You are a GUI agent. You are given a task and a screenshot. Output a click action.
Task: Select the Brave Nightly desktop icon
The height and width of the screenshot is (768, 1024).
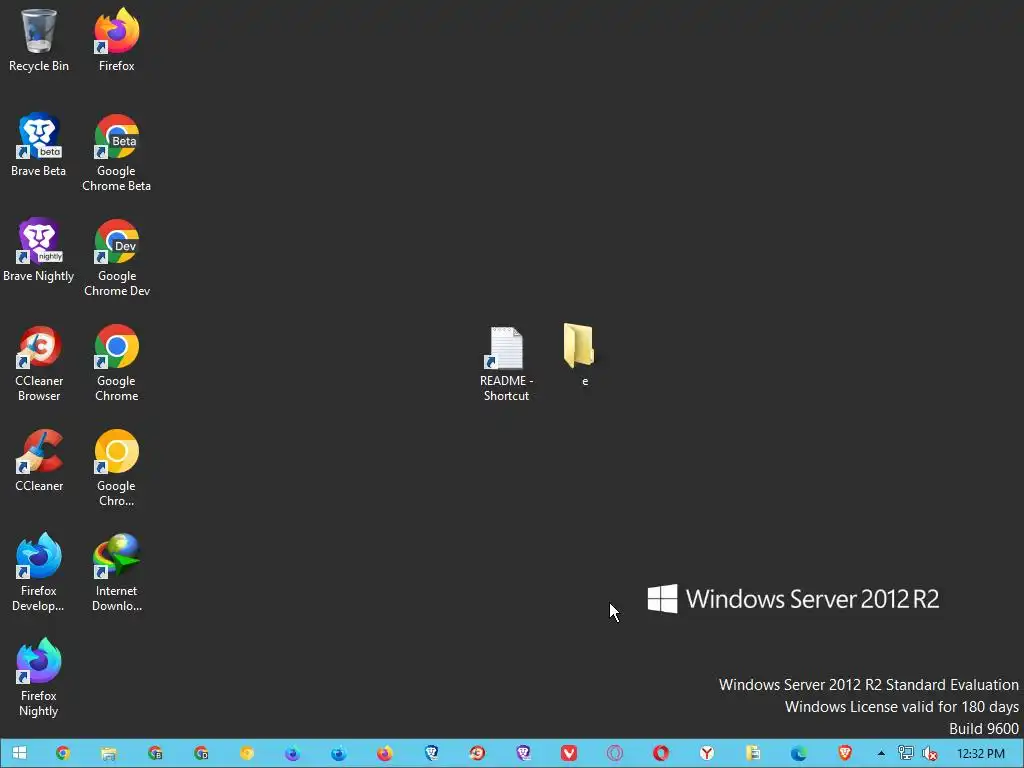tap(39, 250)
